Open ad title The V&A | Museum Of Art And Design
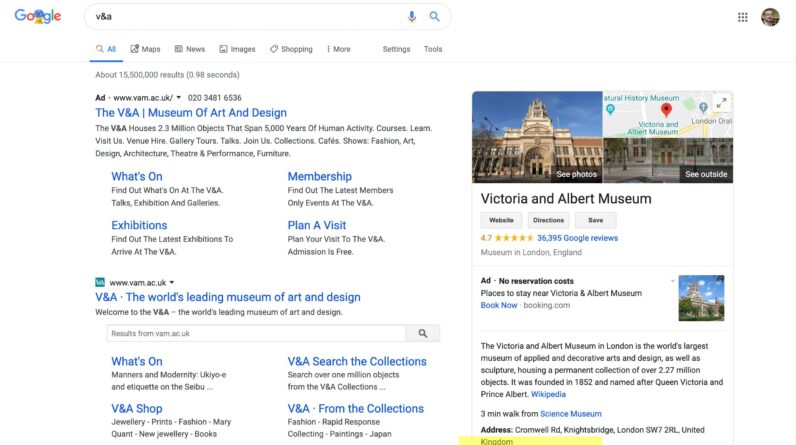The height and width of the screenshot is (445, 796). pos(191,113)
